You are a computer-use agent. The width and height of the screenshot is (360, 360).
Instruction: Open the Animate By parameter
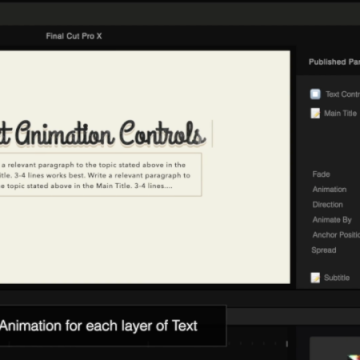(332, 220)
